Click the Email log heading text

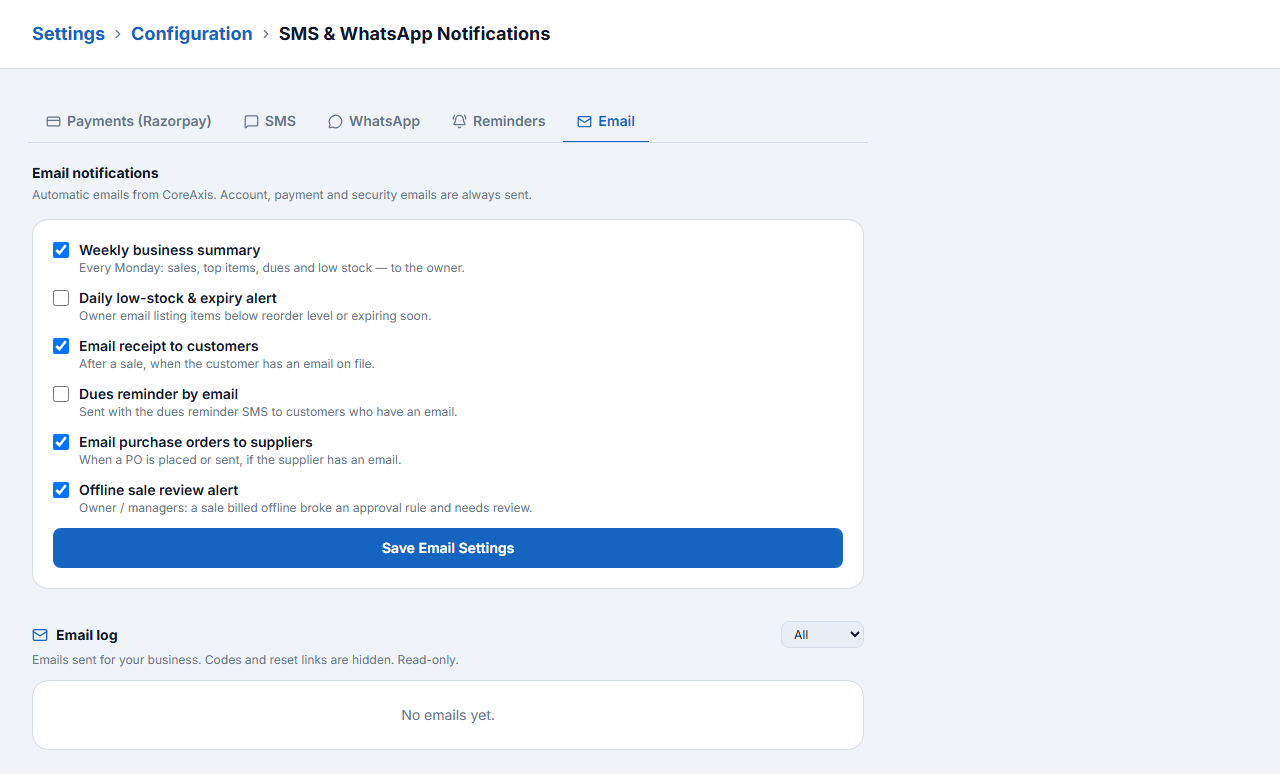87,635
